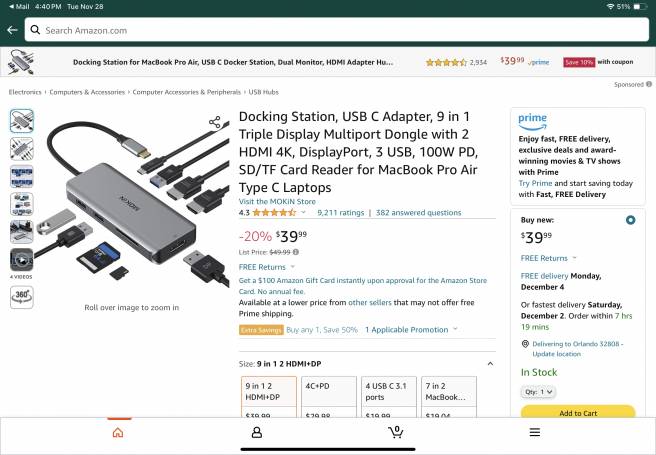Open the shopping cart icon
656x455 pixels.
coord(396,432)
